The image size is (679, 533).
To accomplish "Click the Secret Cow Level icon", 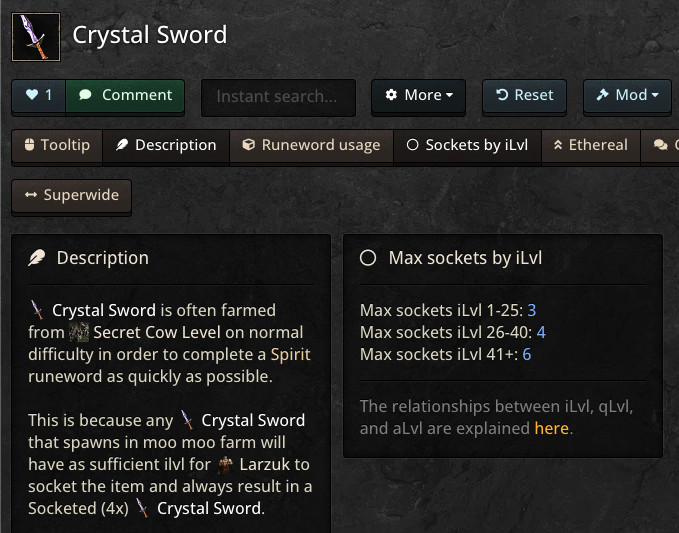I will click(x=80, y=332).
